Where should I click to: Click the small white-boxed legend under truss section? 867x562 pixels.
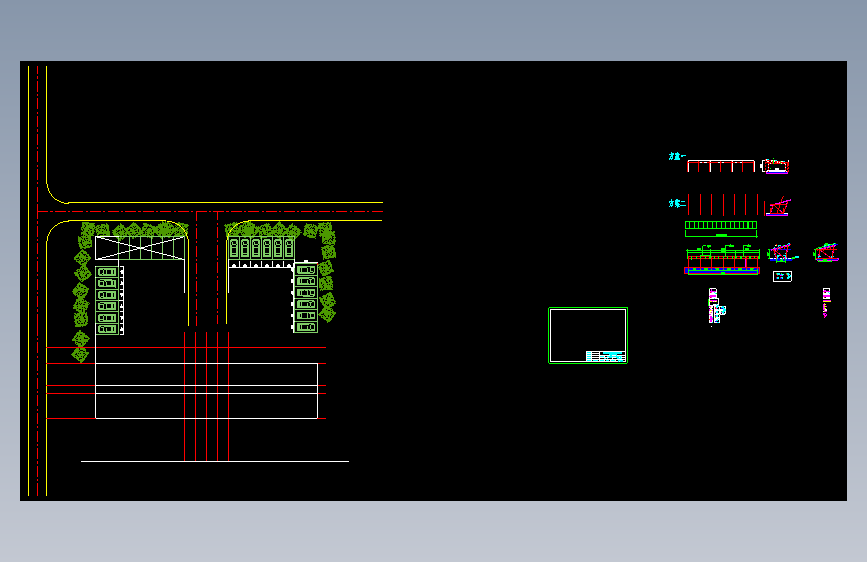(782, 276)
